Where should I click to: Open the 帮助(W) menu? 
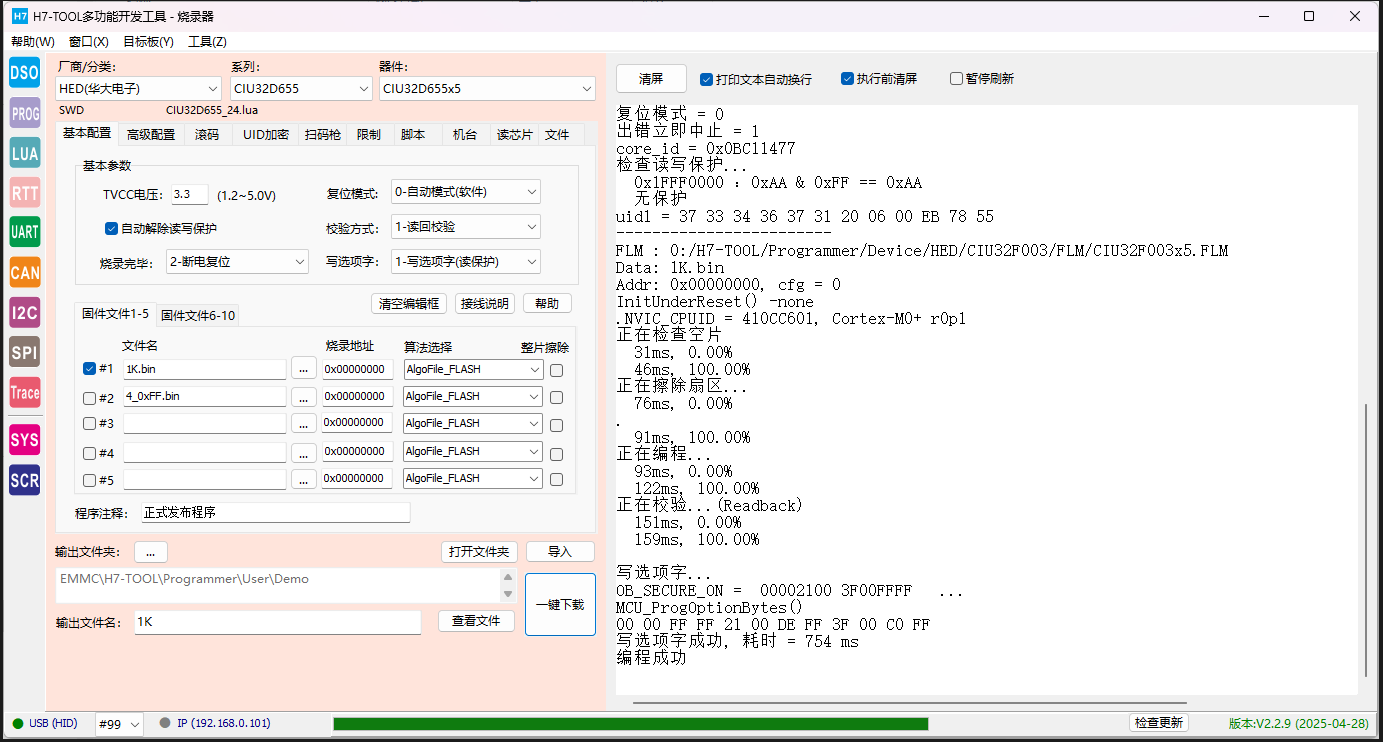(33, 42)
